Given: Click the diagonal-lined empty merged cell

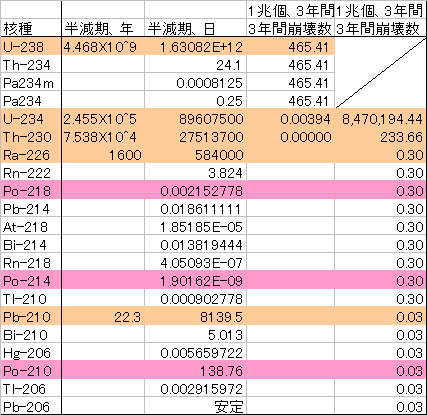Looking at the screenshot, I should 380,73.
